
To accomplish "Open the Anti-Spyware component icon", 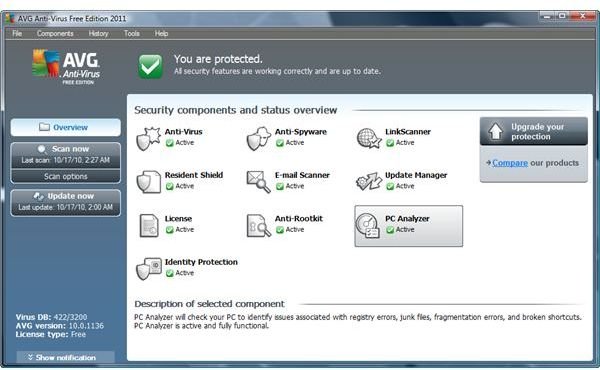I will 259,139.
